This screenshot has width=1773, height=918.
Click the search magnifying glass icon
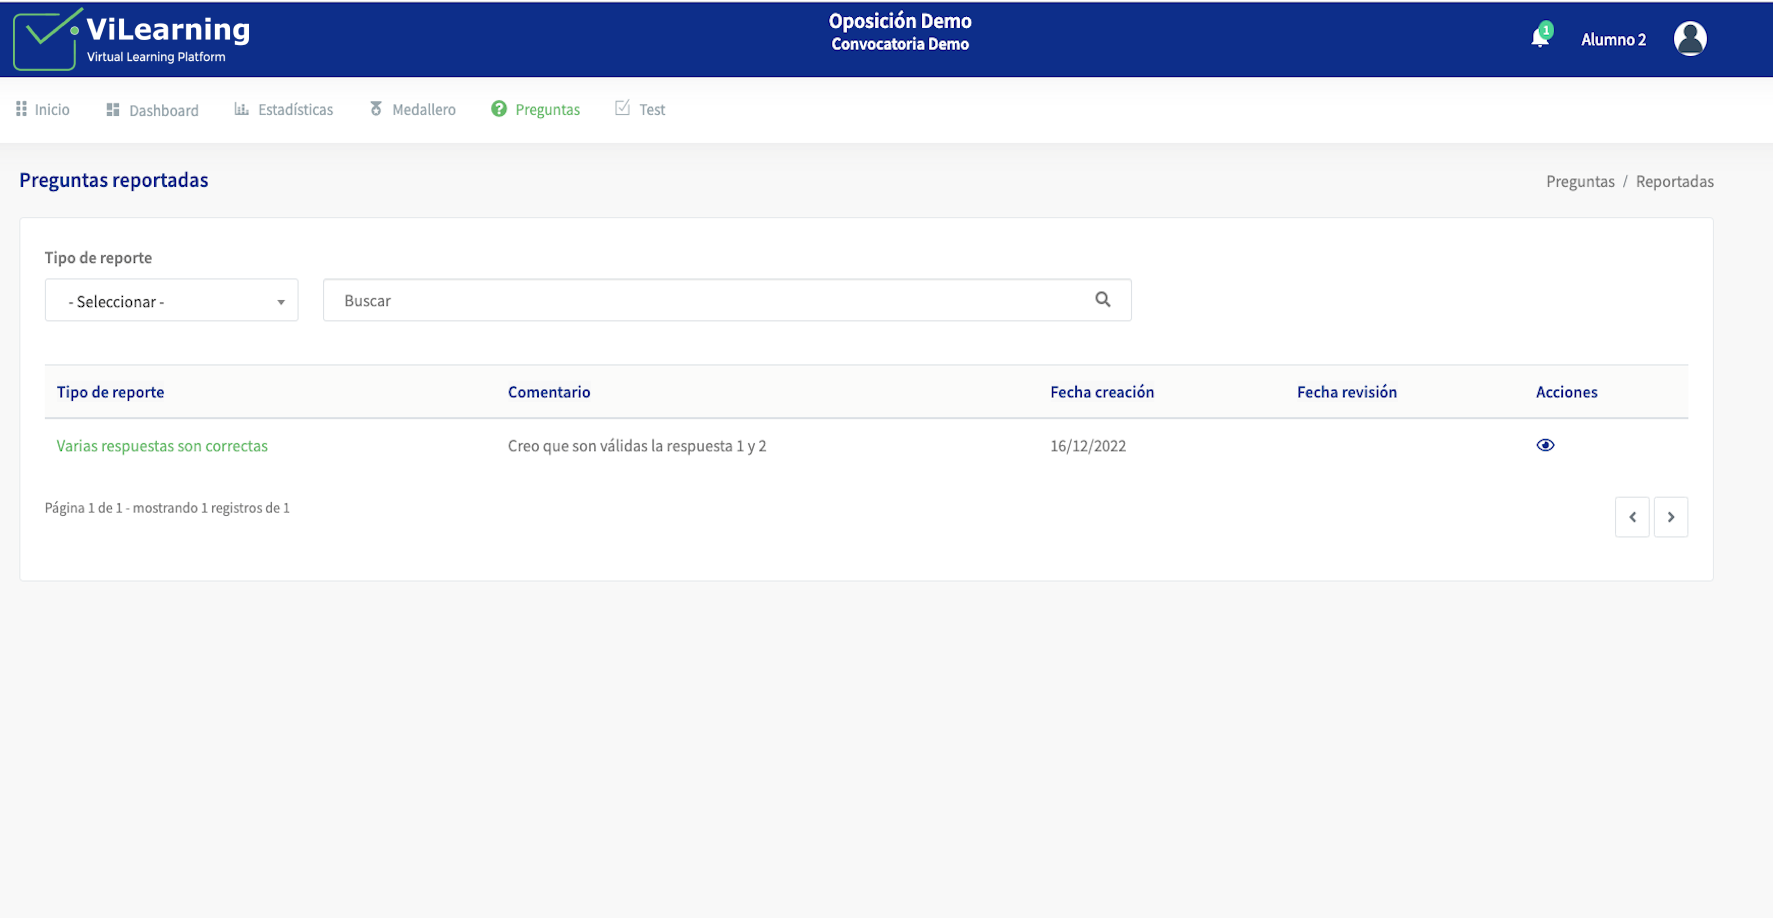click(1102, 299)
